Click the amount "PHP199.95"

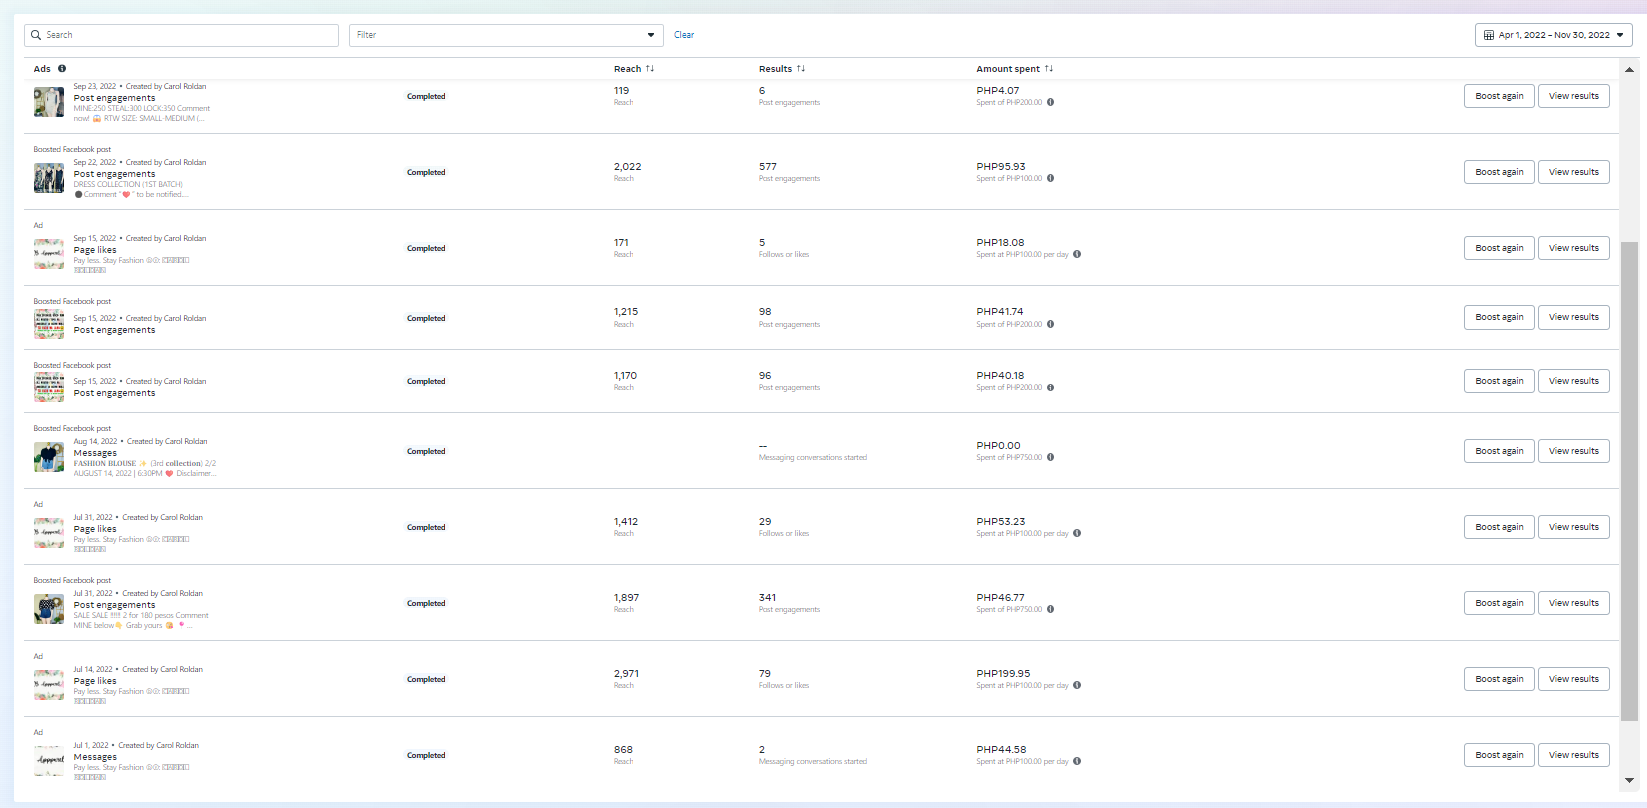(1003, 674)
